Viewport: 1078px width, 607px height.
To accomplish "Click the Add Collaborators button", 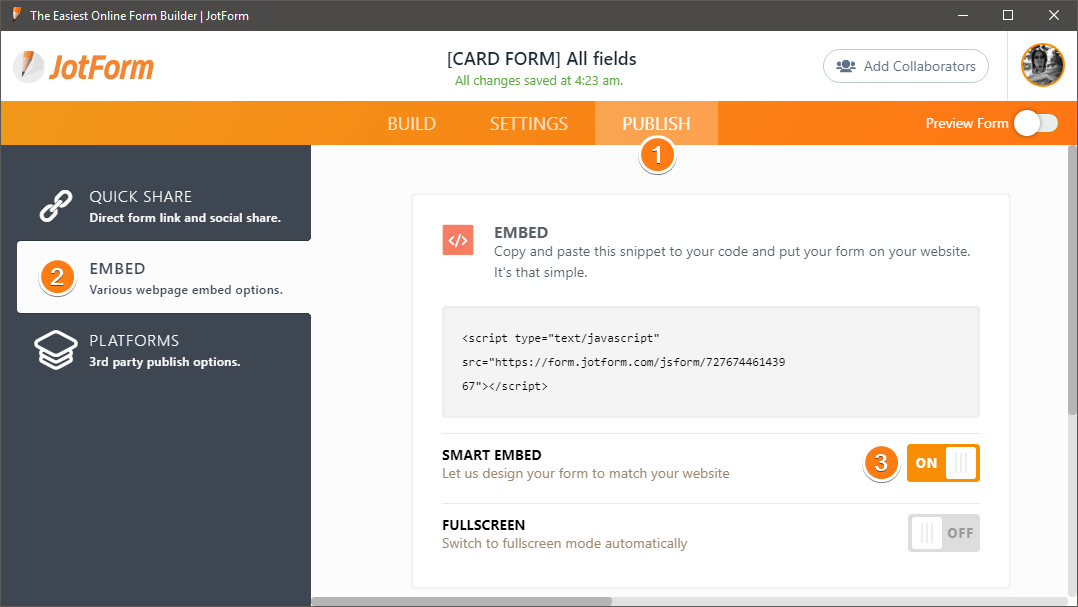I will point(905,66).
